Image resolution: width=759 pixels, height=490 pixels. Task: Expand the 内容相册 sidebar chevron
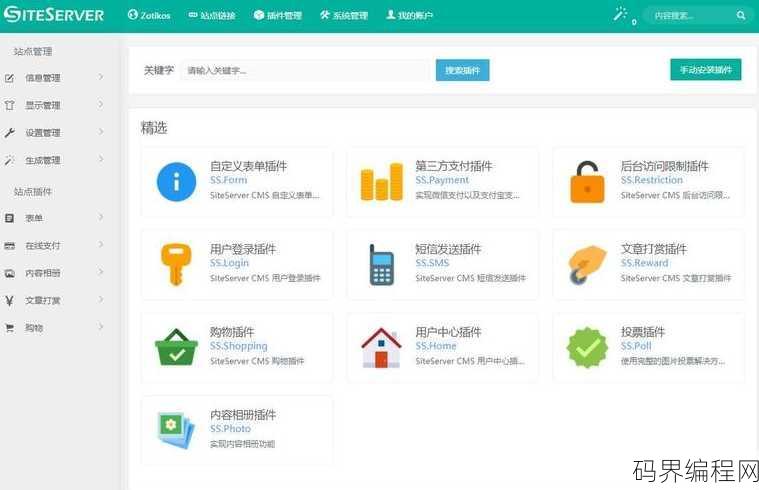tap(101, 272)
